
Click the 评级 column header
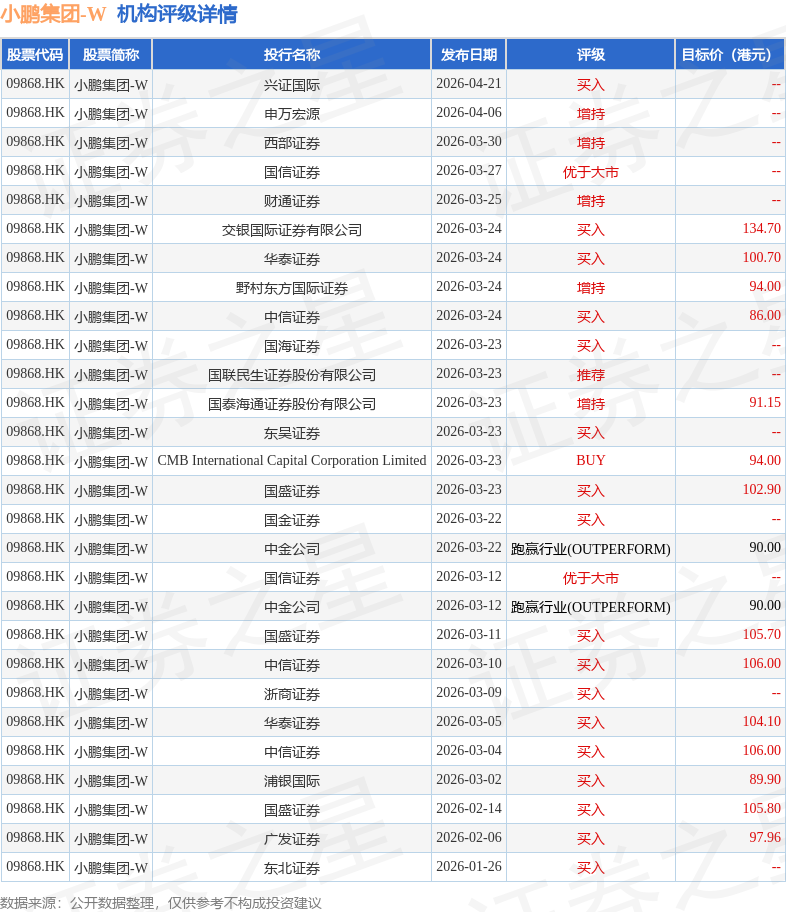pos(591,55)
